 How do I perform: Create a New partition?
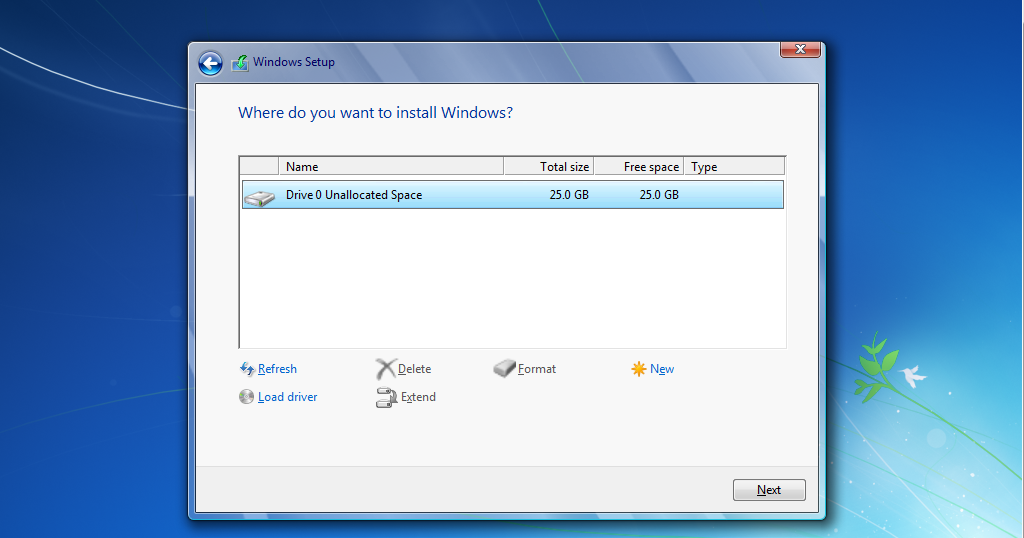(x=662, y=369)
